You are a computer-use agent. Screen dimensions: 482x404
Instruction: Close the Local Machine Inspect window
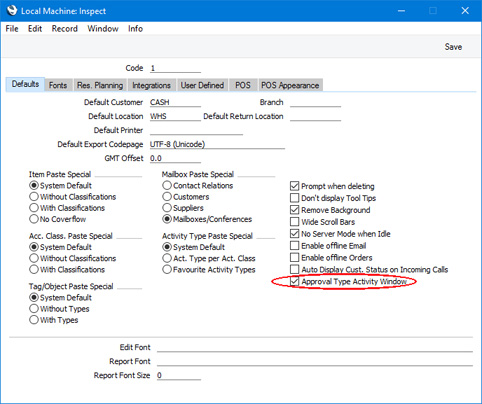(465, 11)
